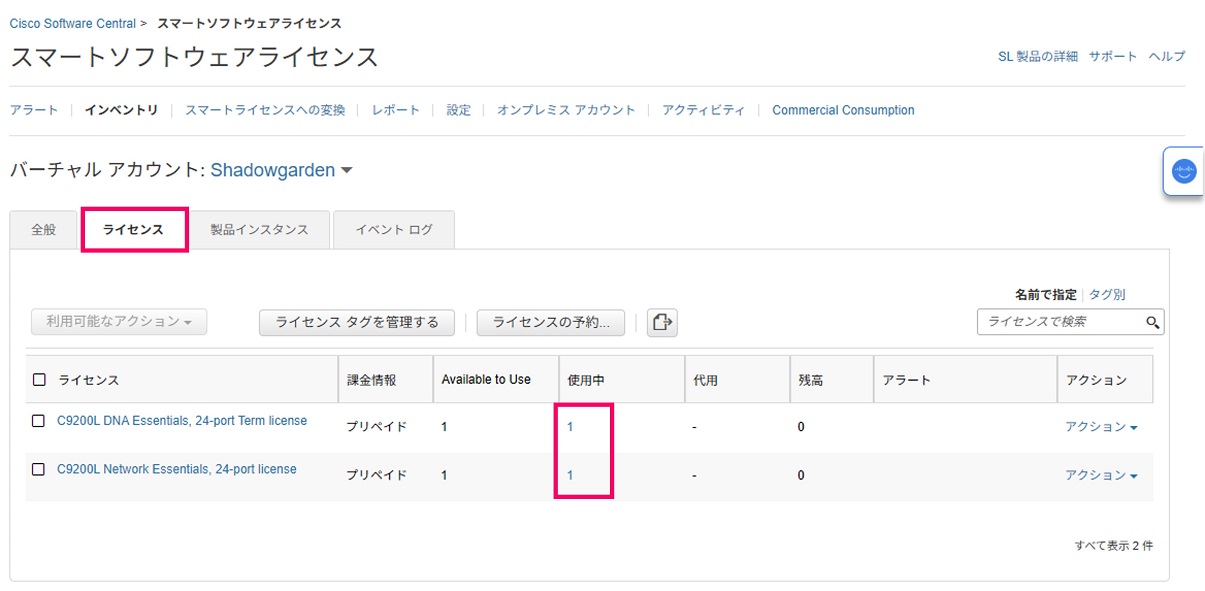Click the ライセンス タグを管理する button

(x=357, y=322)
